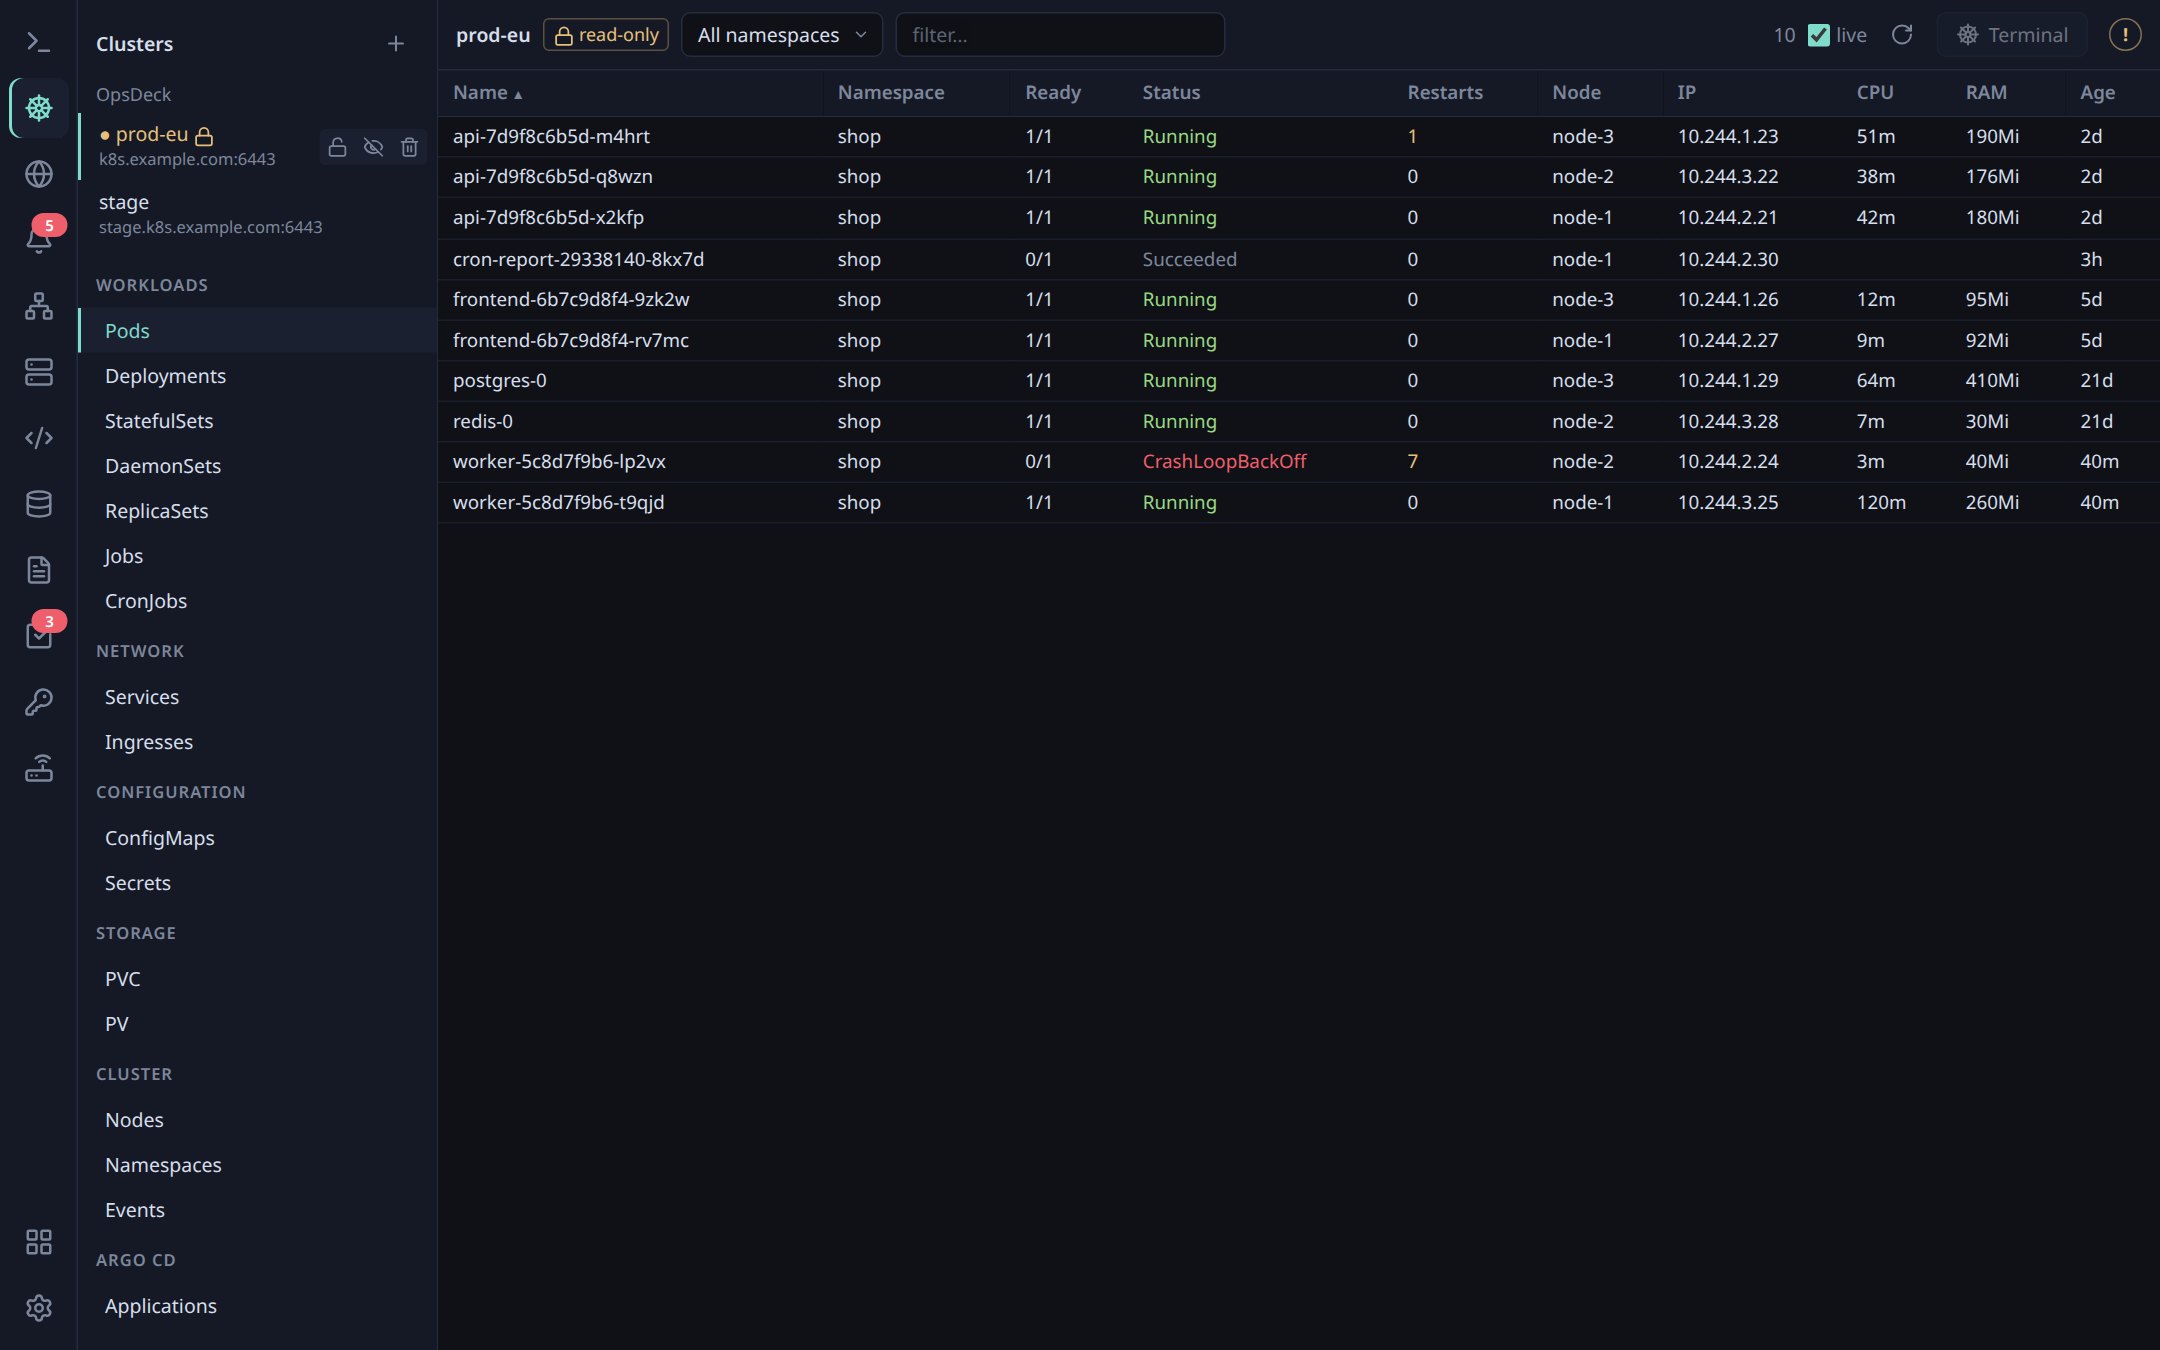This screenshot has height=1350, width=2160.
Task: Focus the filter input field
Action: click(x=1060, y=35)
